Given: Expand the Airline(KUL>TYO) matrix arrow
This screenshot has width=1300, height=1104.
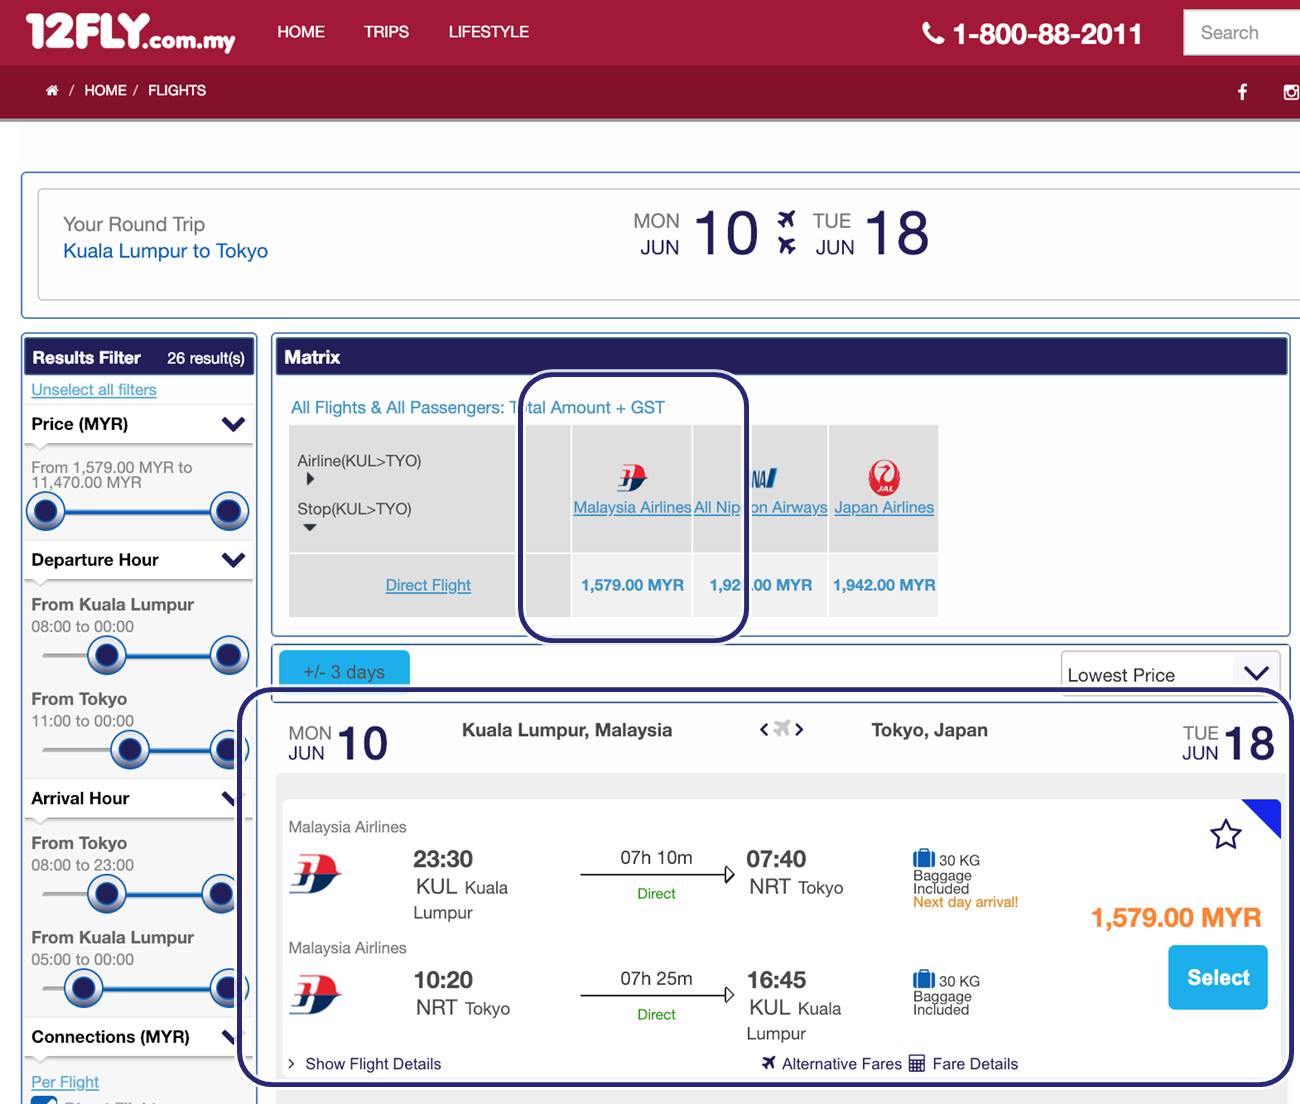Looking at the screenshot, I should [310, 479].
